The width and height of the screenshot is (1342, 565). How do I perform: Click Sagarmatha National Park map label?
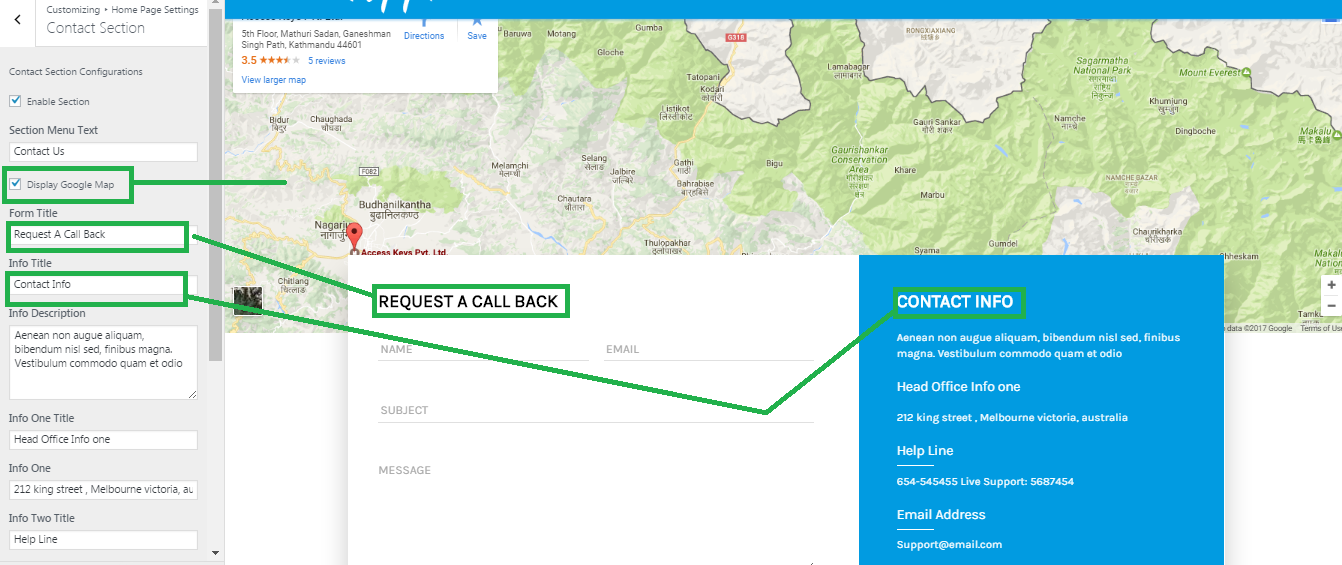[1102, 66]
